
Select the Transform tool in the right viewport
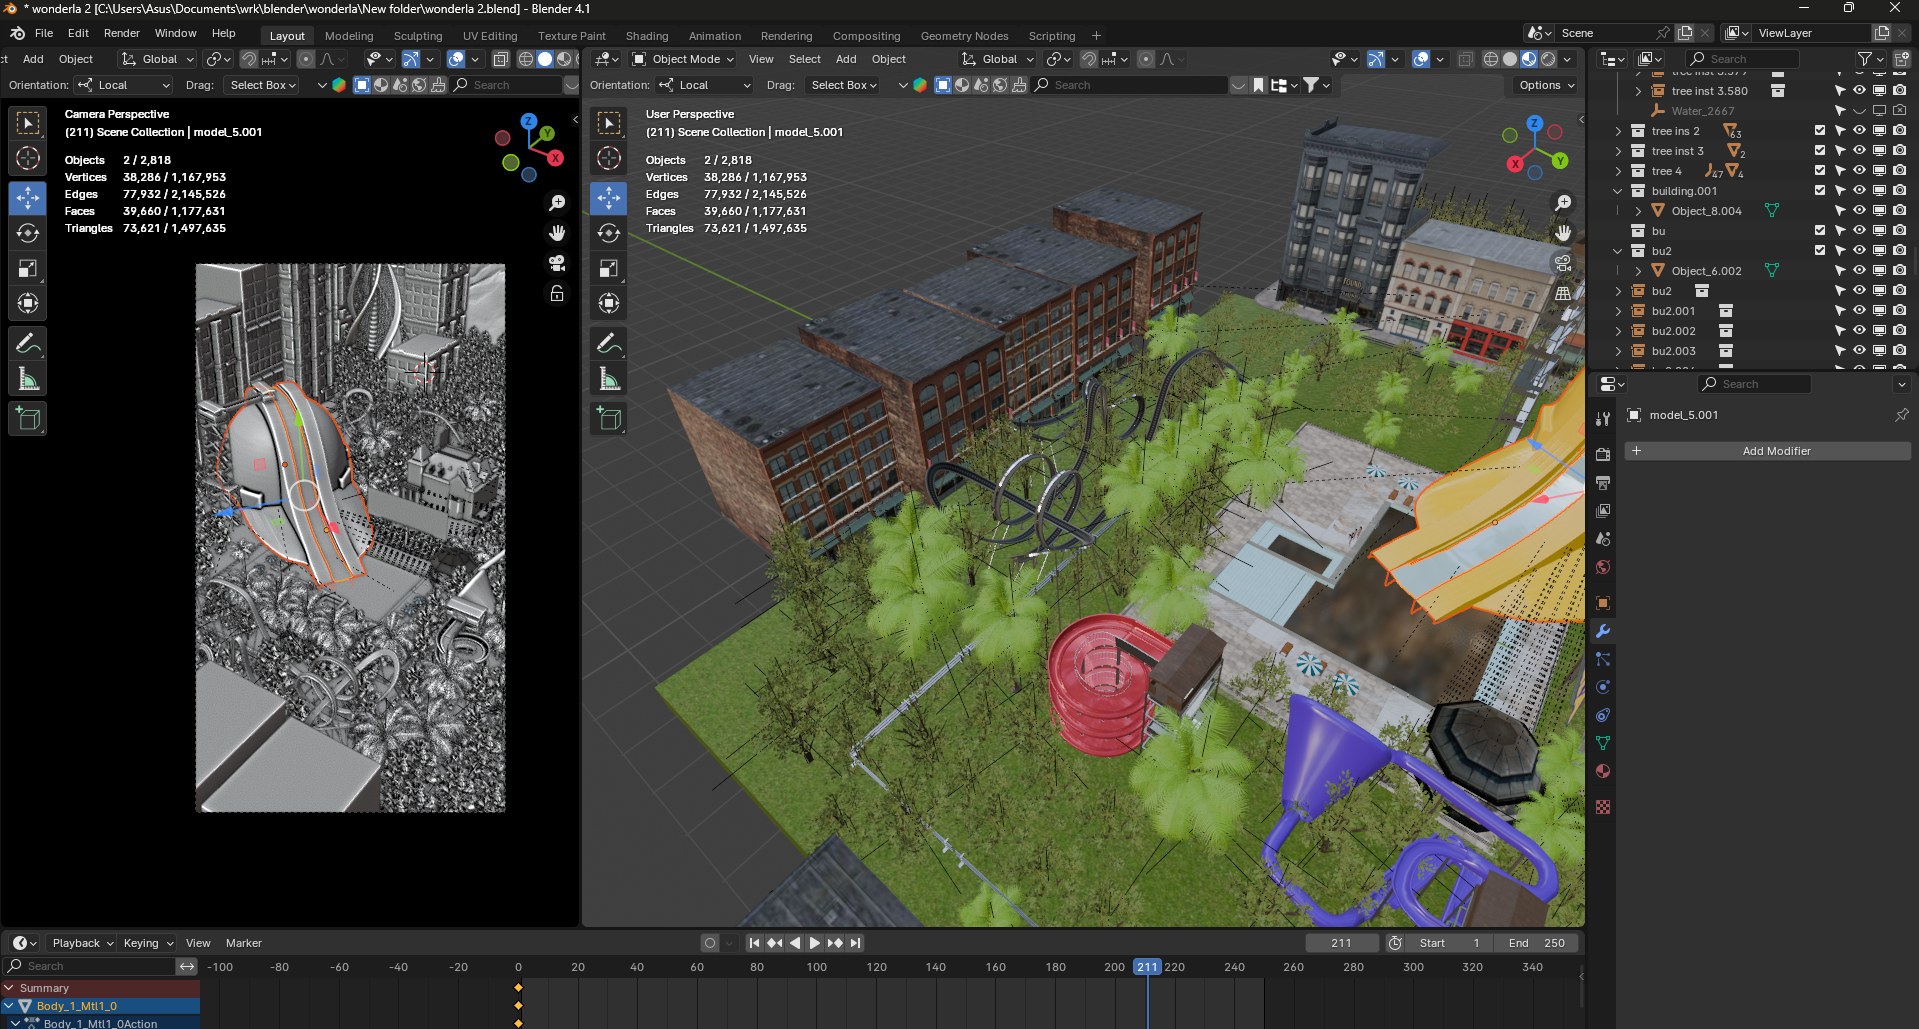pyautogui.click(x=608, y=303)
